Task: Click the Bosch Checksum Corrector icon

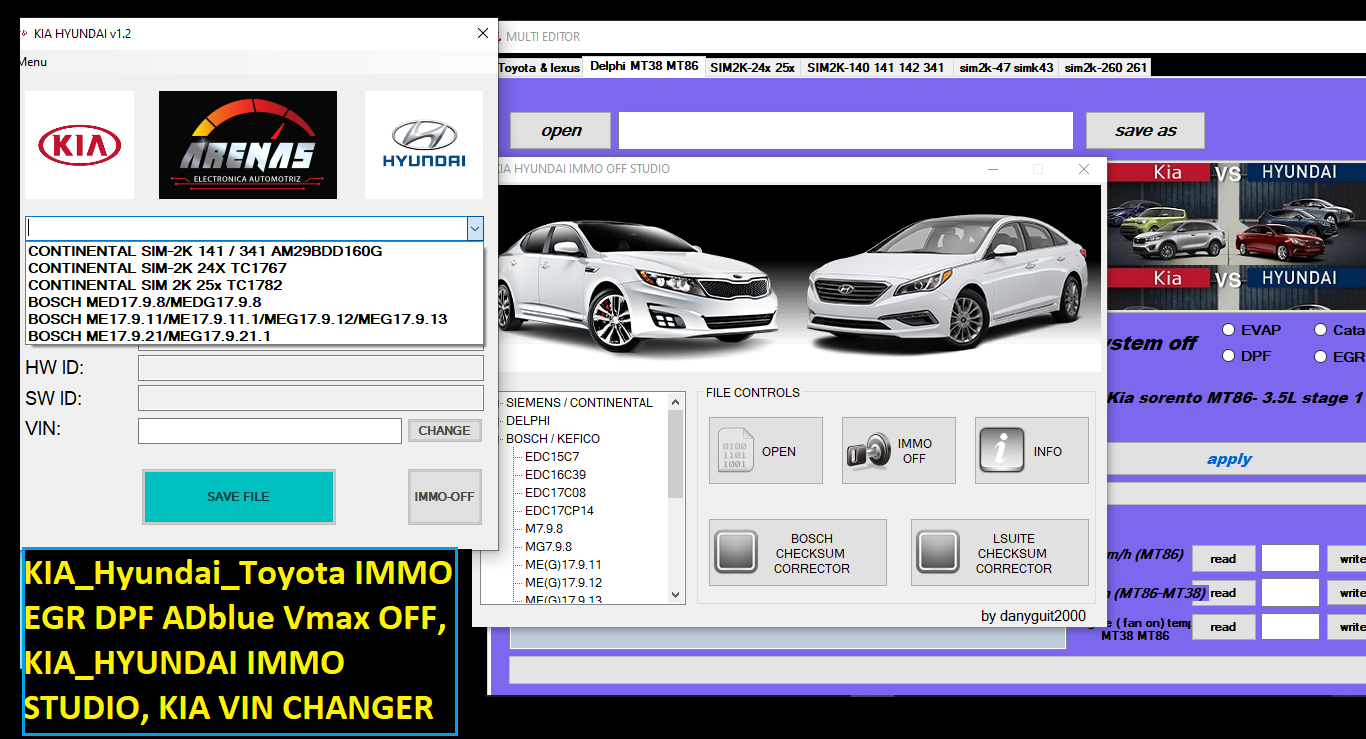Action: [x=738, y=552]
